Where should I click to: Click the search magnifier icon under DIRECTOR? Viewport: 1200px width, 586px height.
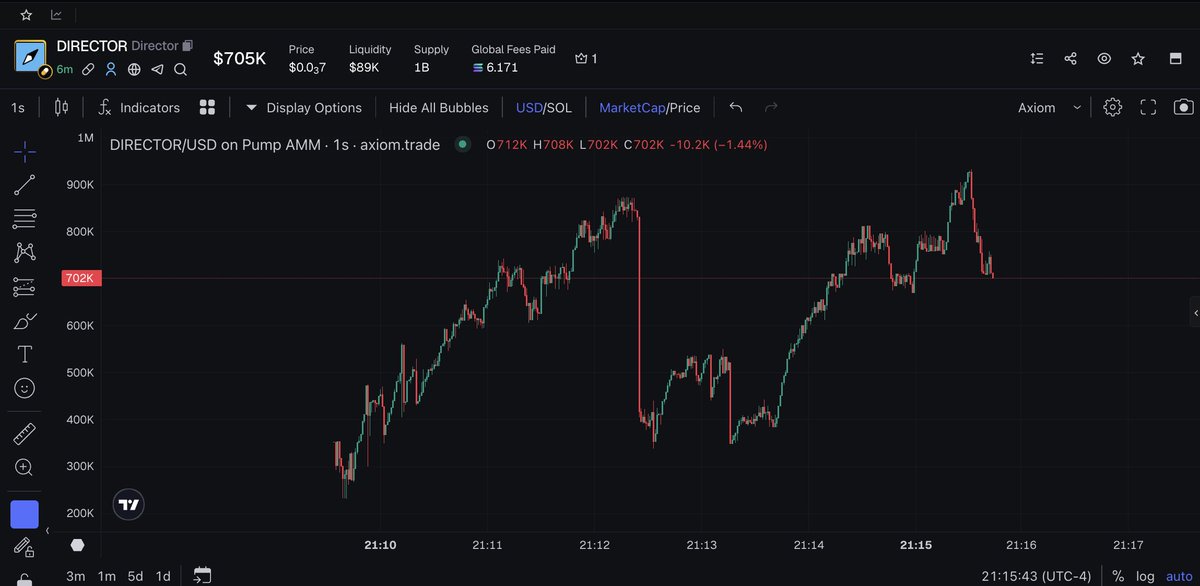[x=180, y=70]
